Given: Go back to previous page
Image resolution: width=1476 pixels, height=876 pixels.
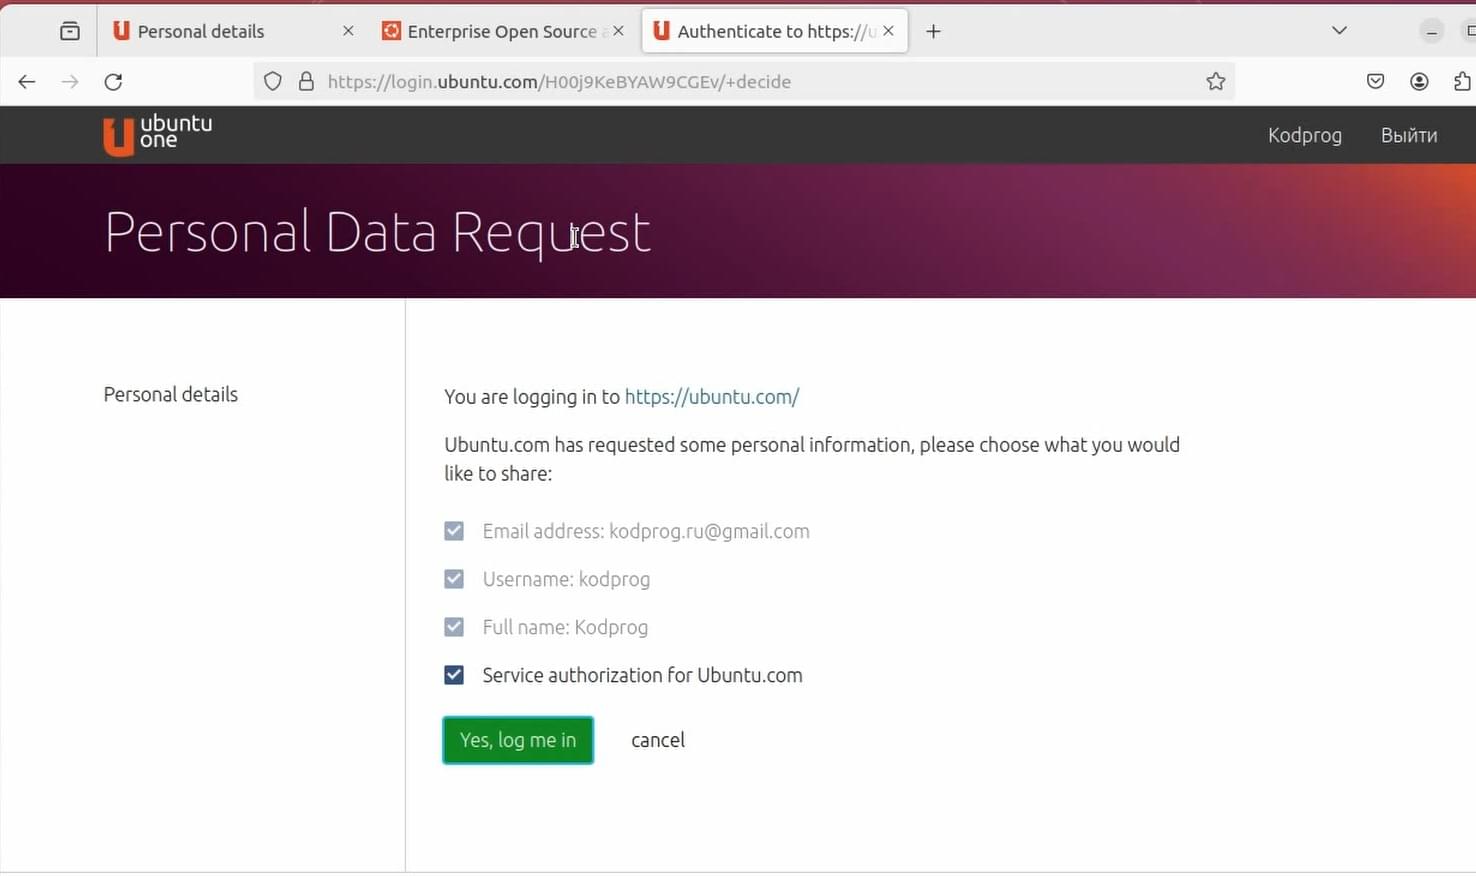Looking at the screenshot, I should point(27,82).
